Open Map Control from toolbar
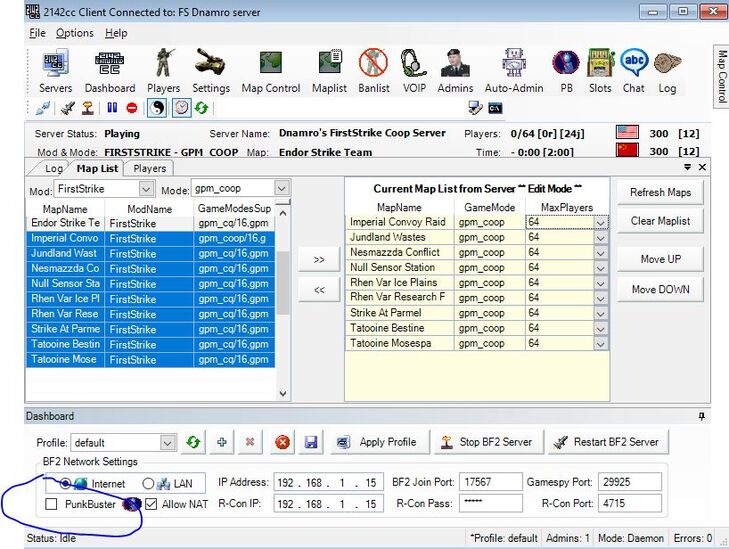 [271, 71]
